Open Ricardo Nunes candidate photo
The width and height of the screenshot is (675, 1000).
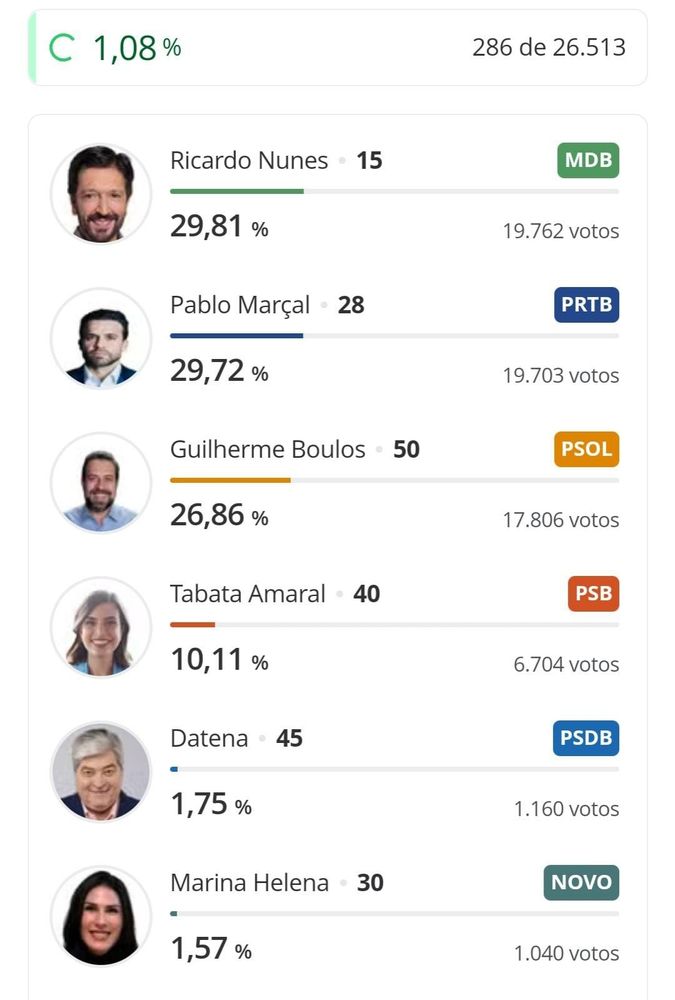(x=101, y=194)
